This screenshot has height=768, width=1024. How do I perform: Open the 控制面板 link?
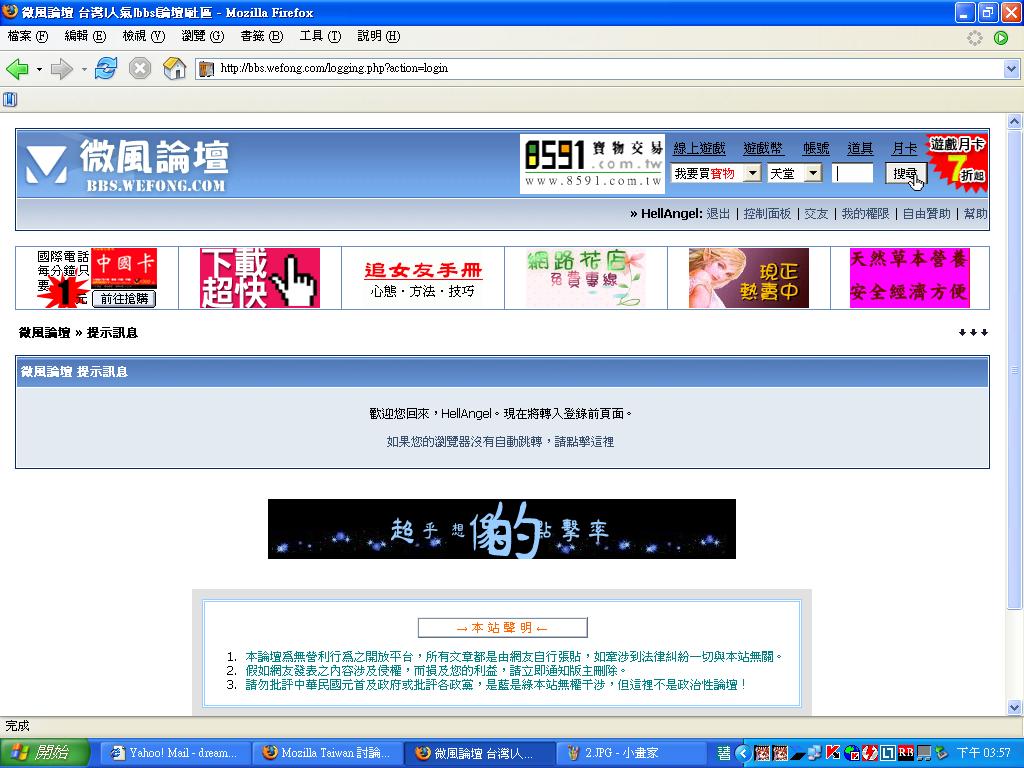(767, 214)
